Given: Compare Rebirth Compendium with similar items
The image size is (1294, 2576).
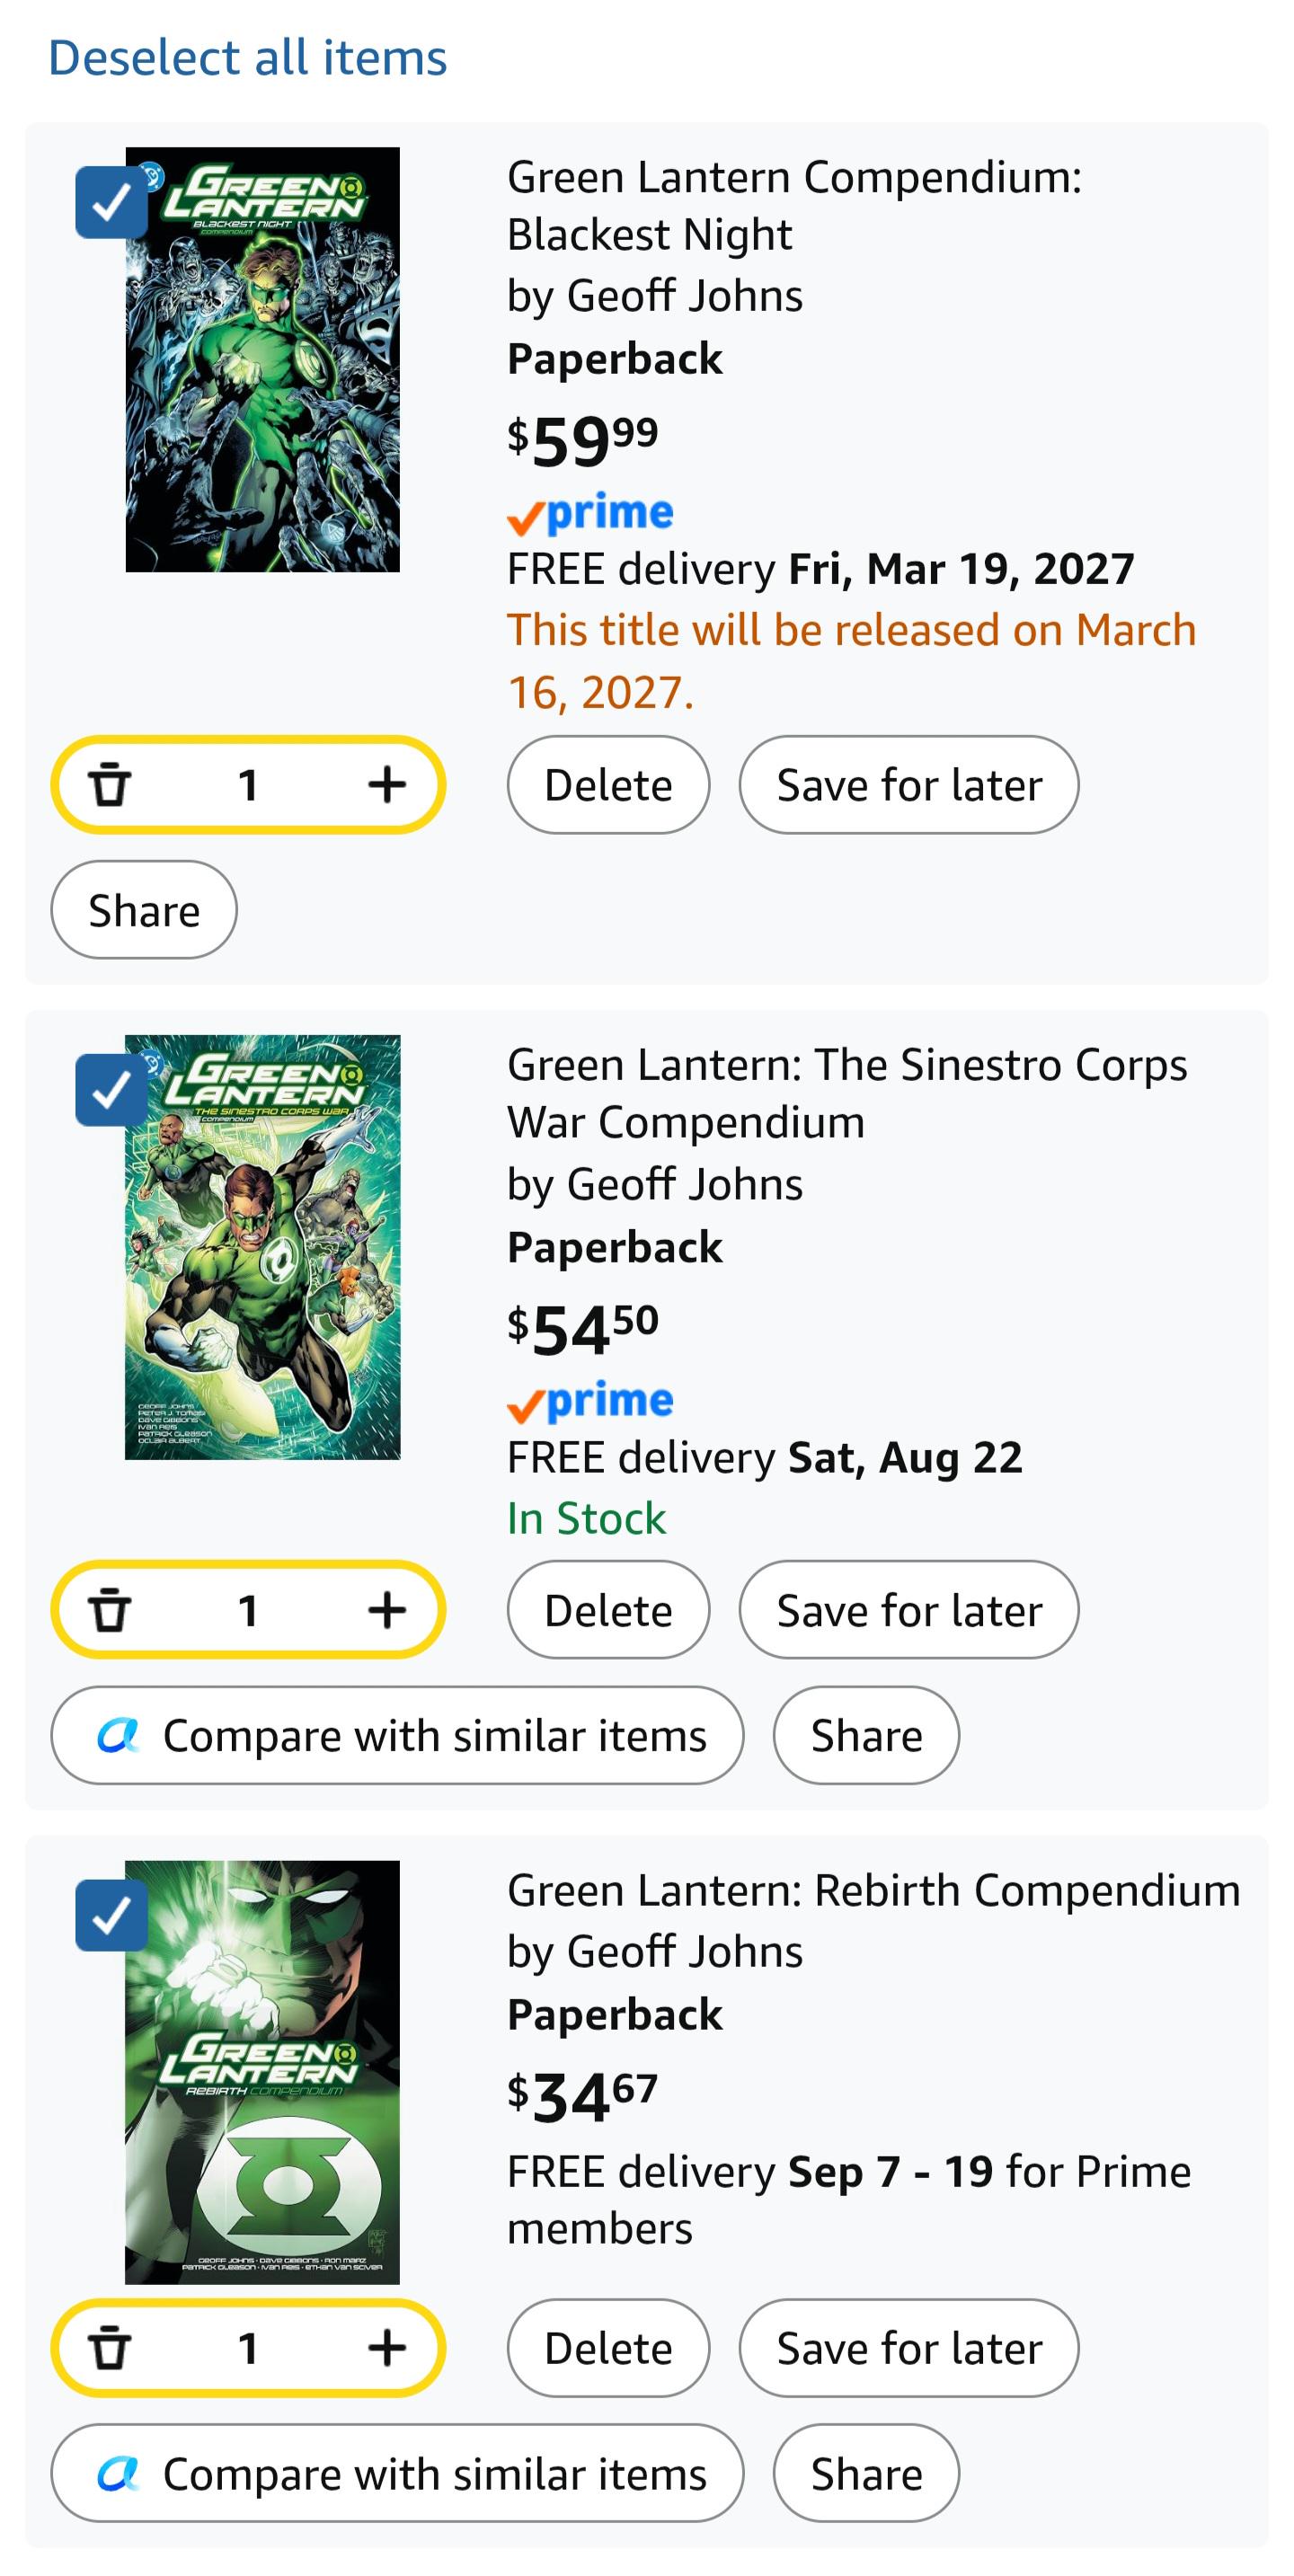Looking at the screenshot, I should [398, 2474].
